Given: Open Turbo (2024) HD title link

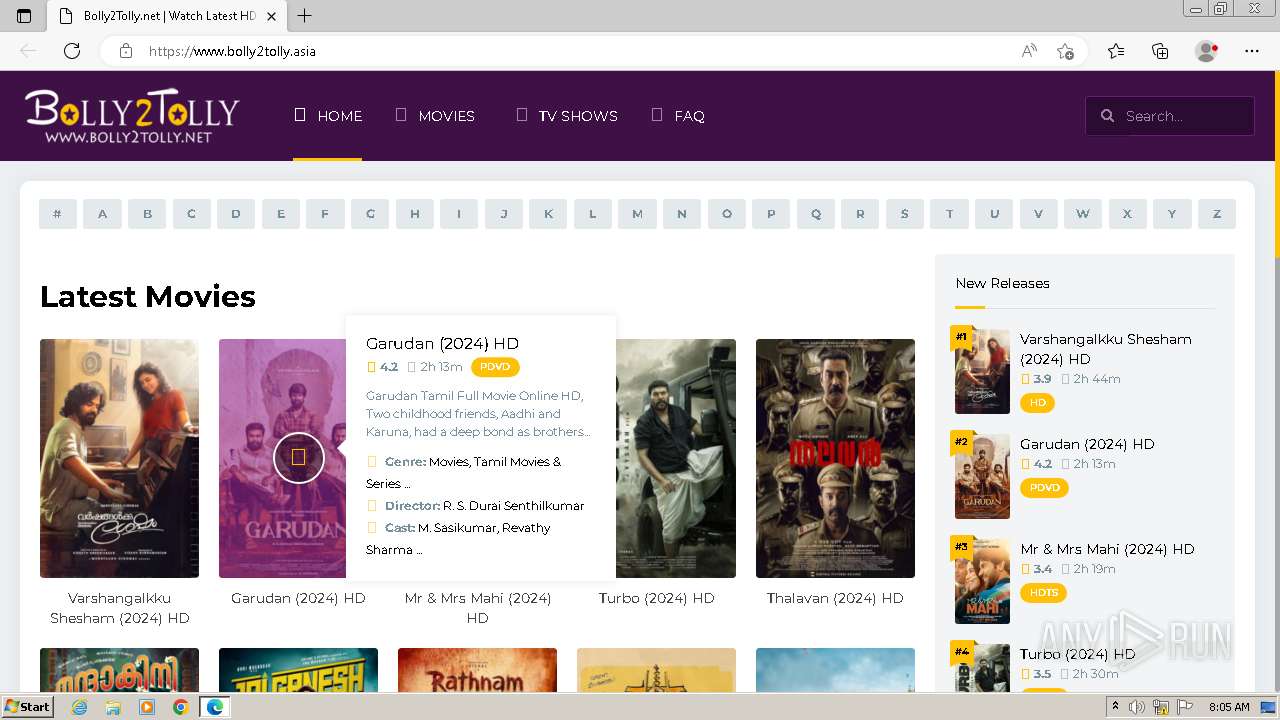Looking at the screenshot, I should coord(657,598).
